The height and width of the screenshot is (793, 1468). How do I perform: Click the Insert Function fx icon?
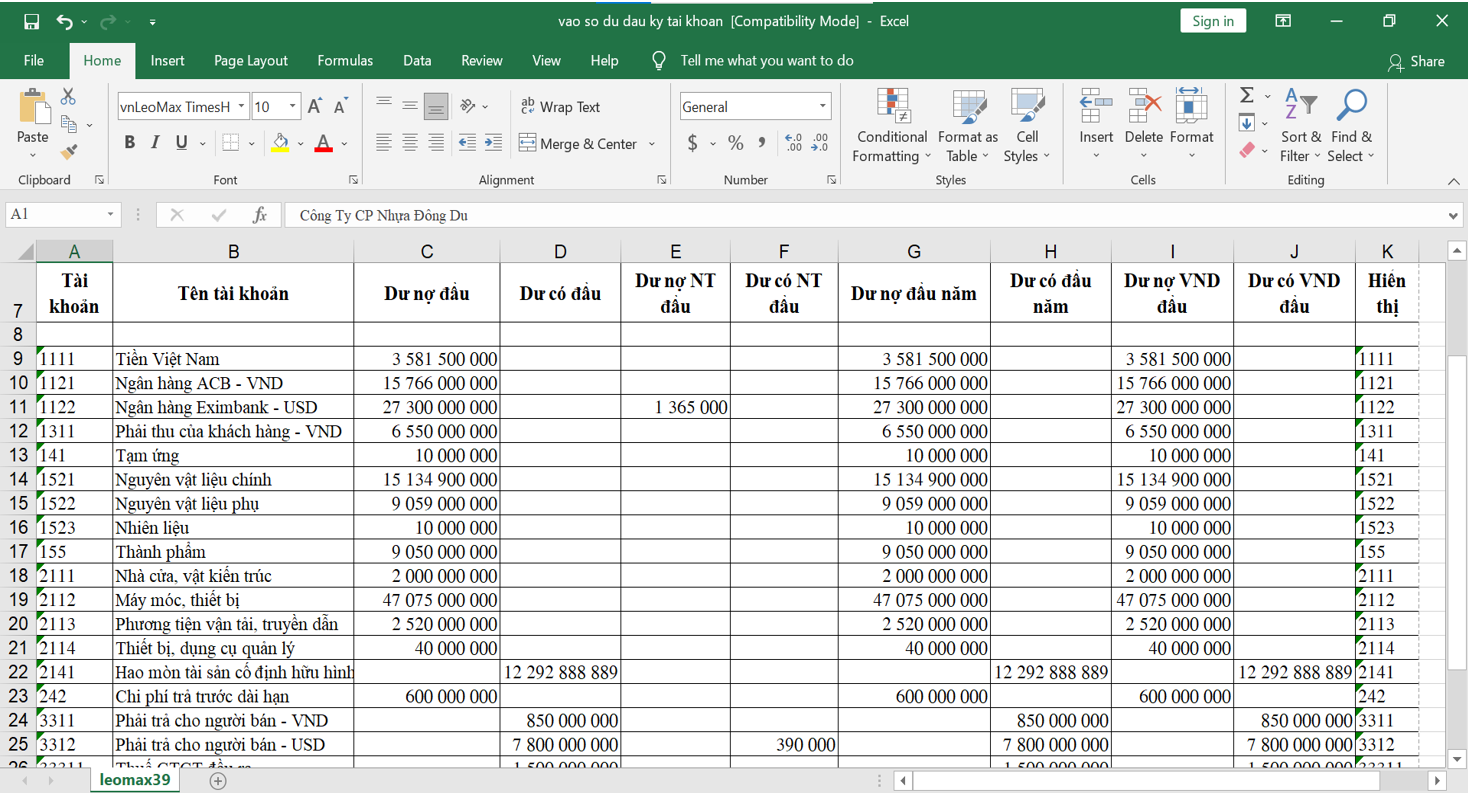pyautogui.click(x=260, y=215)
